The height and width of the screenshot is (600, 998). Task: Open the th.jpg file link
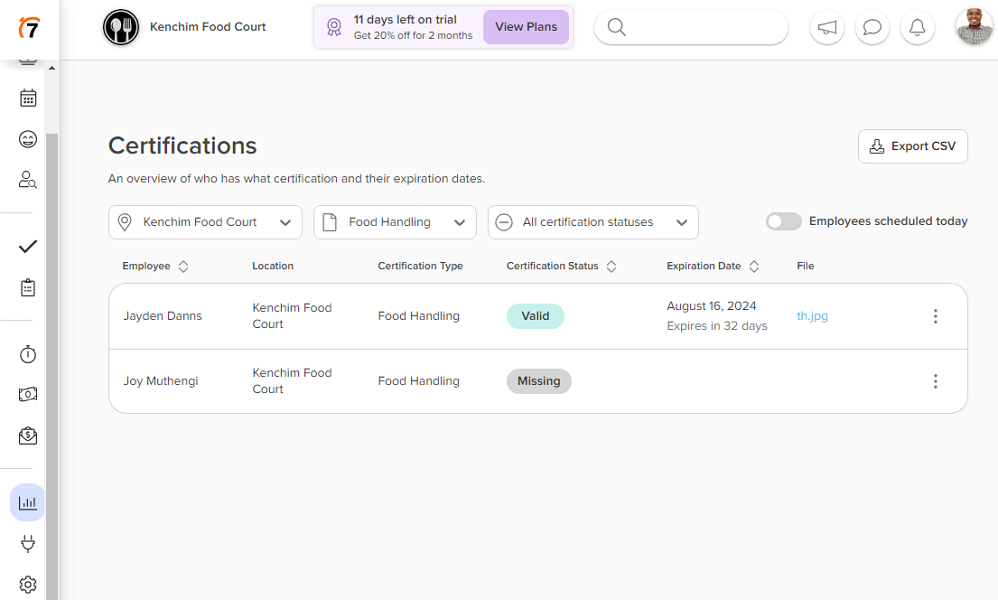pos(812,316)
